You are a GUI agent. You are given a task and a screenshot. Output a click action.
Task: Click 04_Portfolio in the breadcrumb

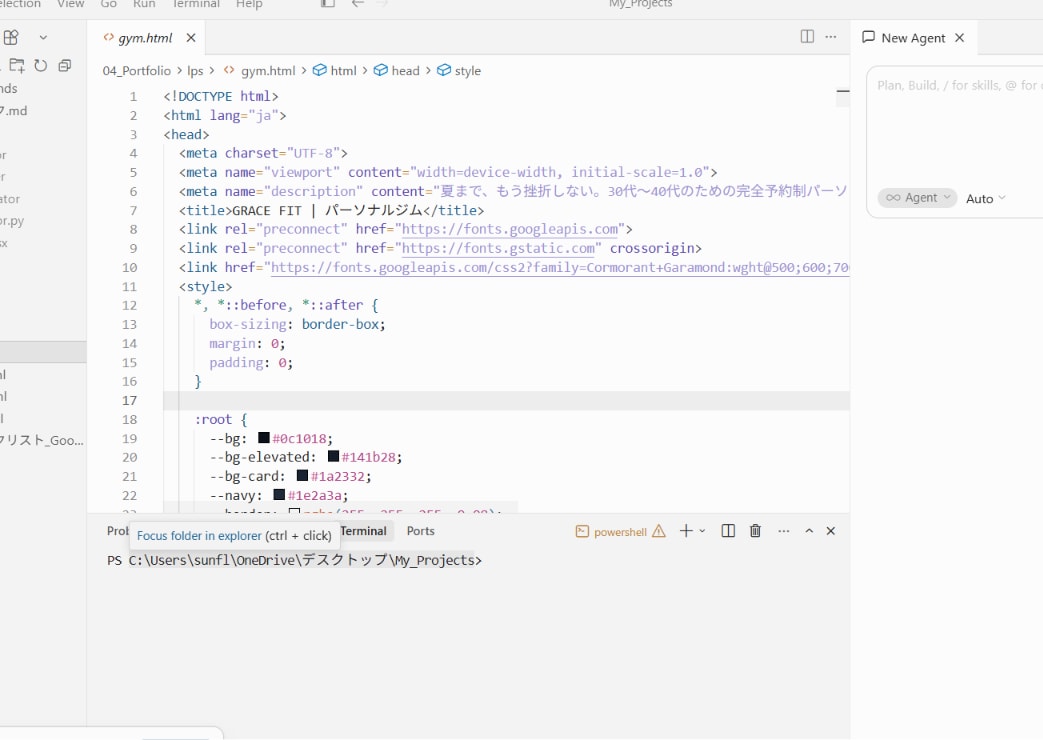[136, 71]
